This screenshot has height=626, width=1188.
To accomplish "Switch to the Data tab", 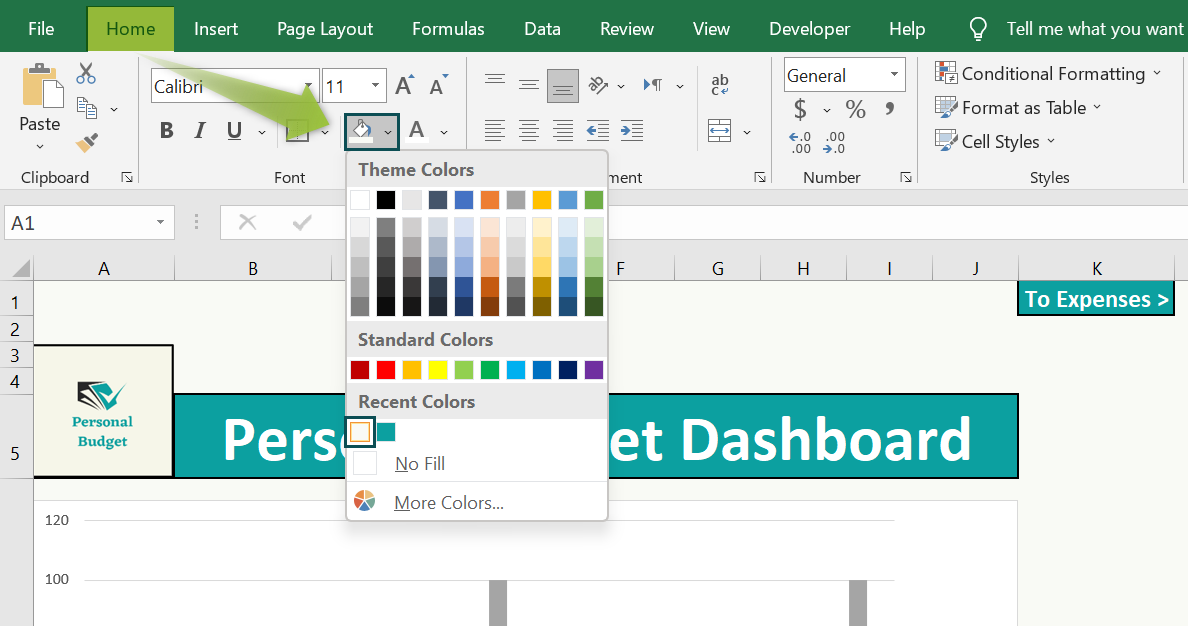I will (x=542, y=29).
